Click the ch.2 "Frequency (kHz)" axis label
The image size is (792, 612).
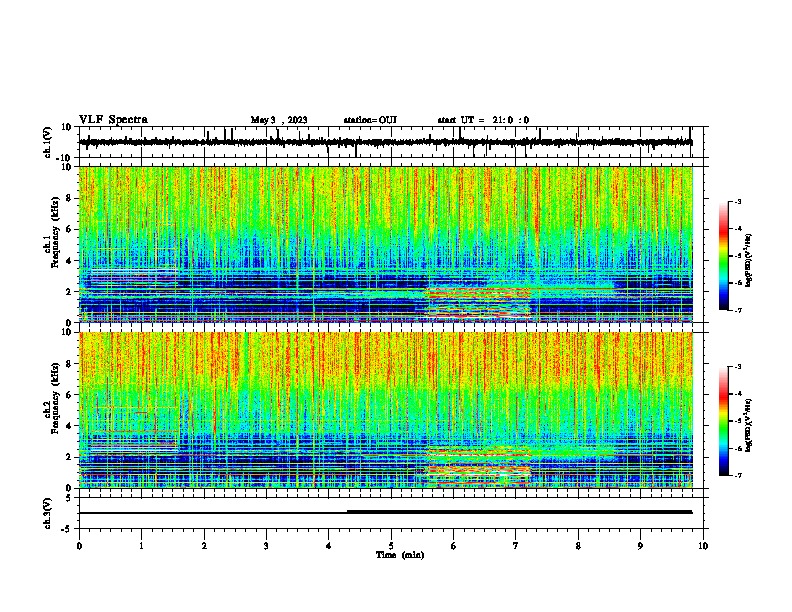(x=55, y=398)
